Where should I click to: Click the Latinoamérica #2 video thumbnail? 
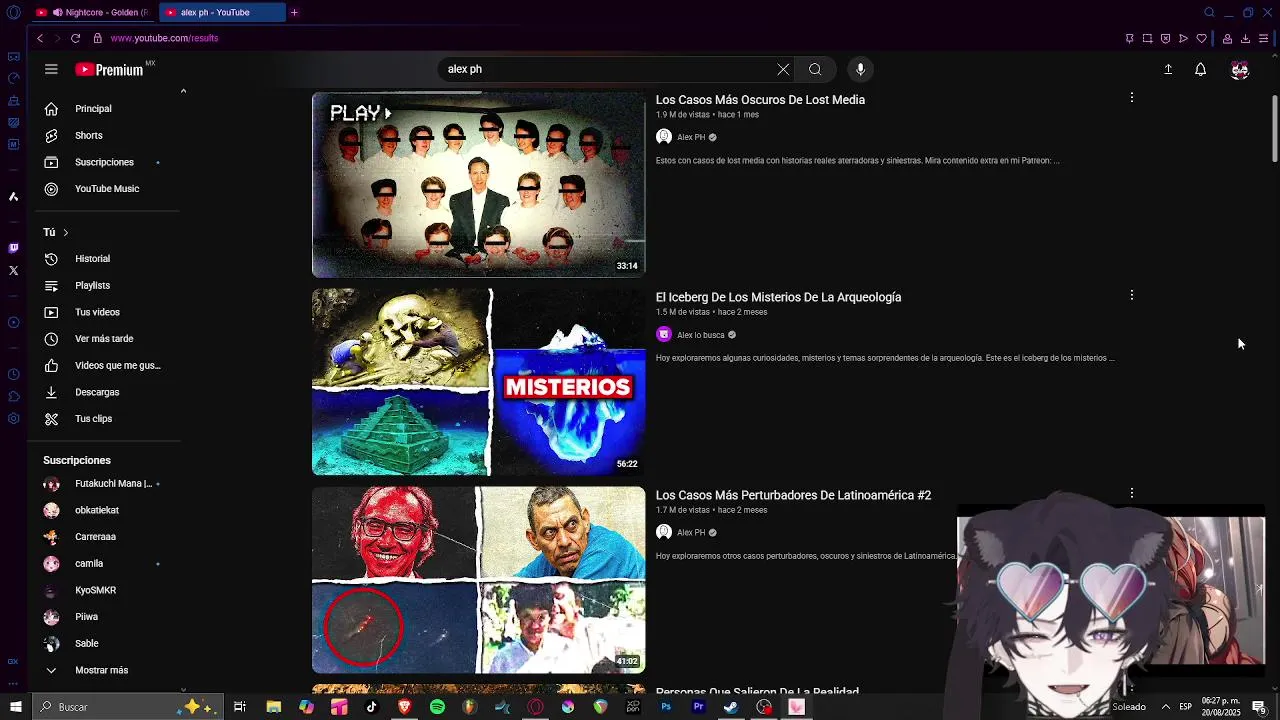point(478,580)
